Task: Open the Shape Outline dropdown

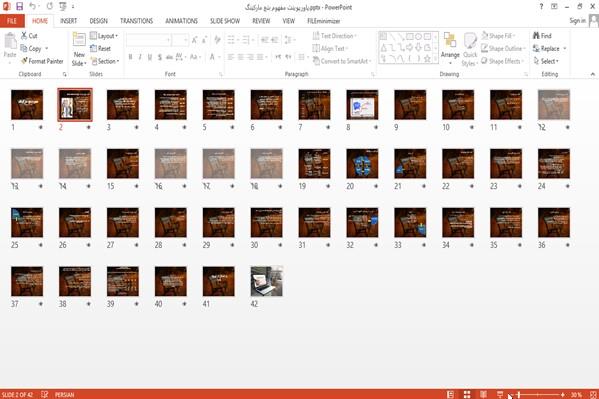Action: pyautogui.click(x=503, y=49)
